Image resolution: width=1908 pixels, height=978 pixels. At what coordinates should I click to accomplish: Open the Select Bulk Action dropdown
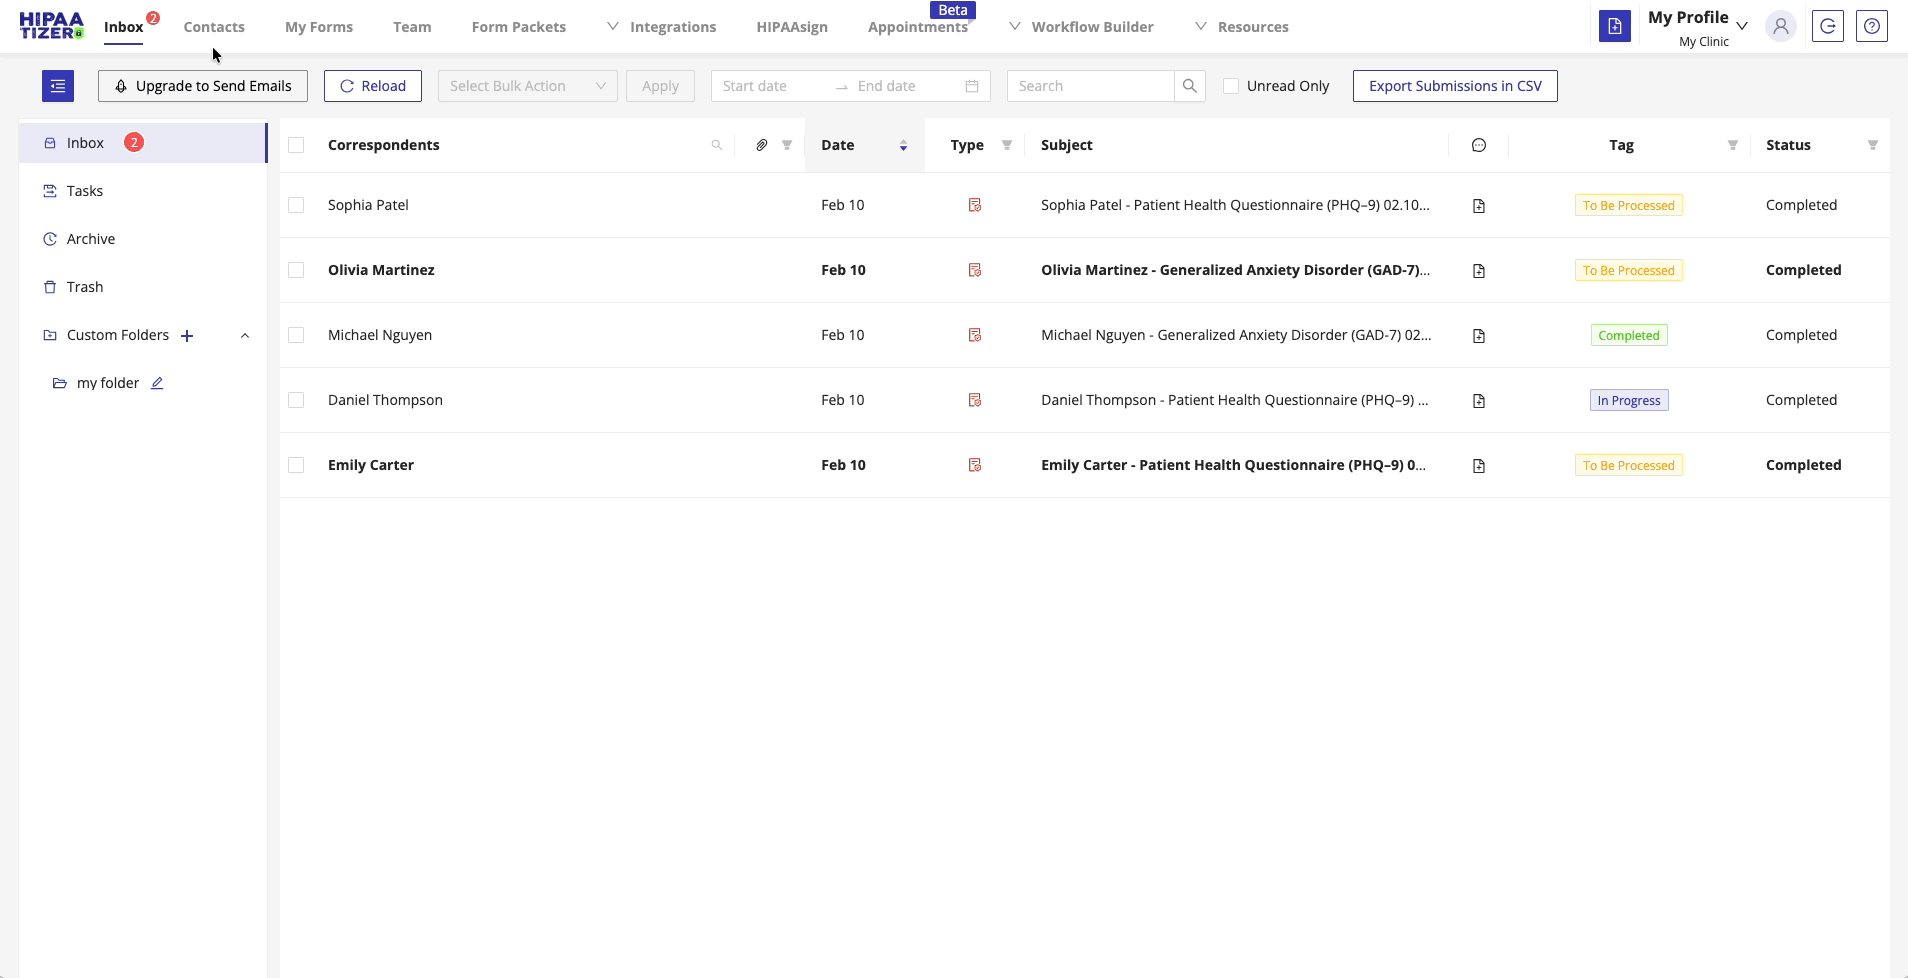click(527, 86)
